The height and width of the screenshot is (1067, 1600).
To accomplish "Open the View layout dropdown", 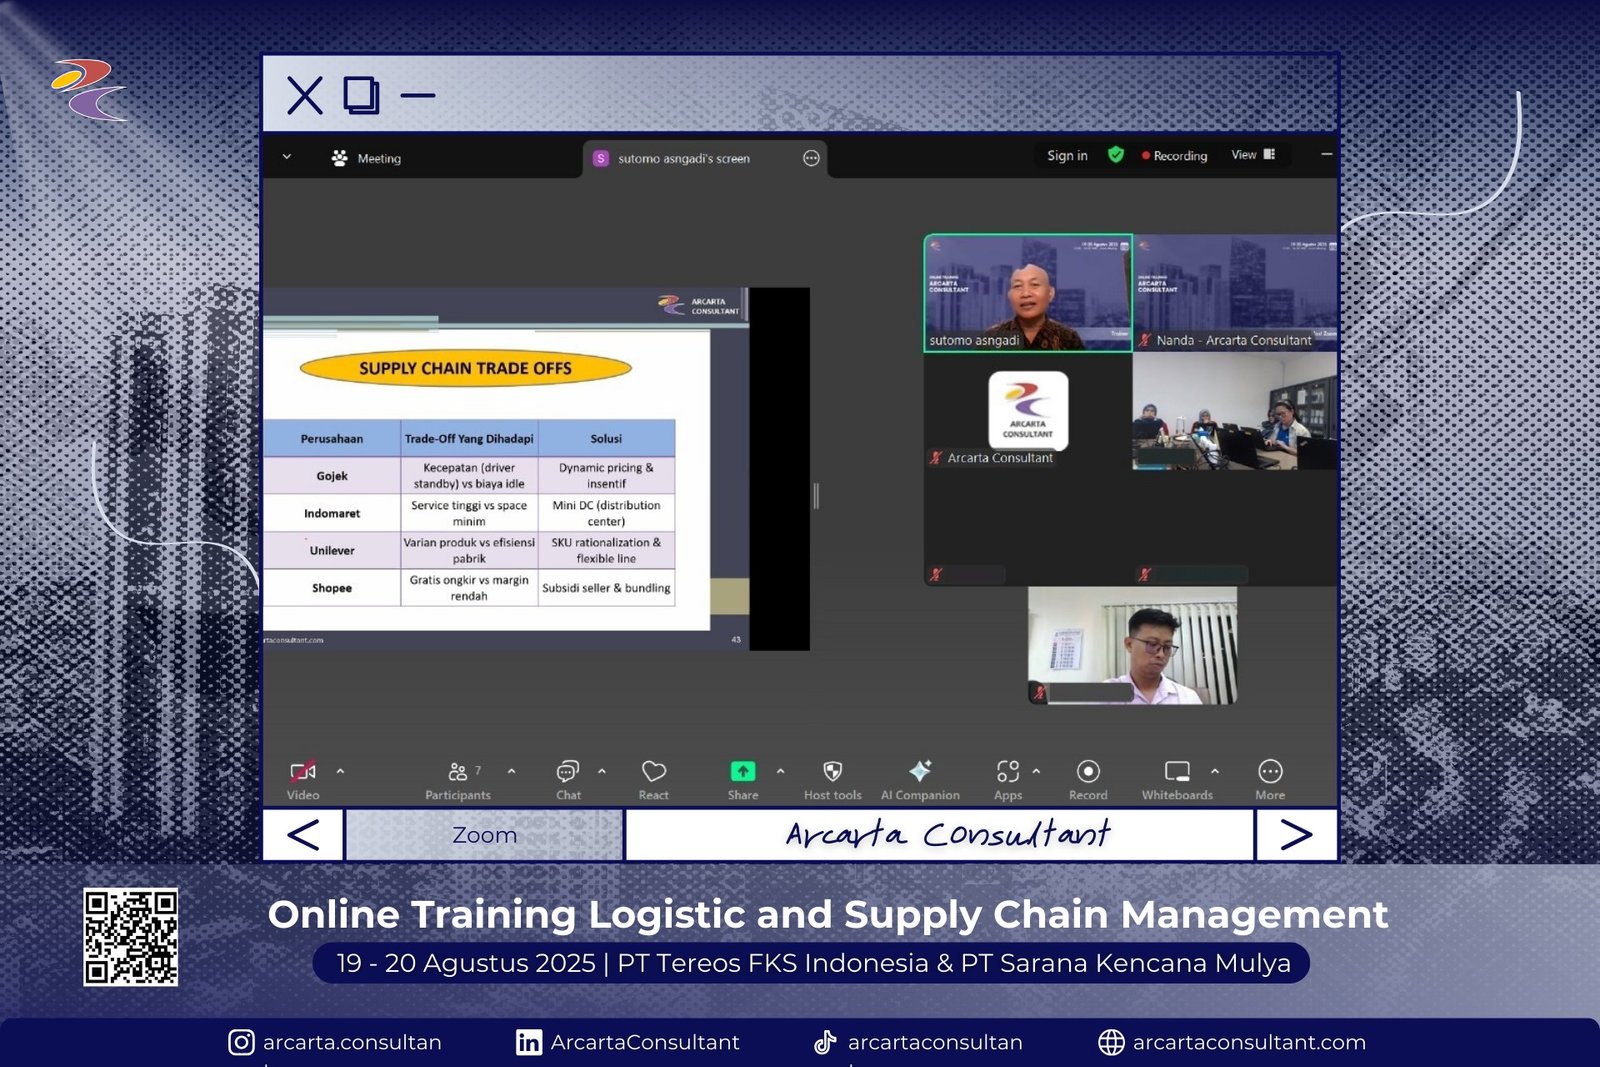I will 1253,155.
